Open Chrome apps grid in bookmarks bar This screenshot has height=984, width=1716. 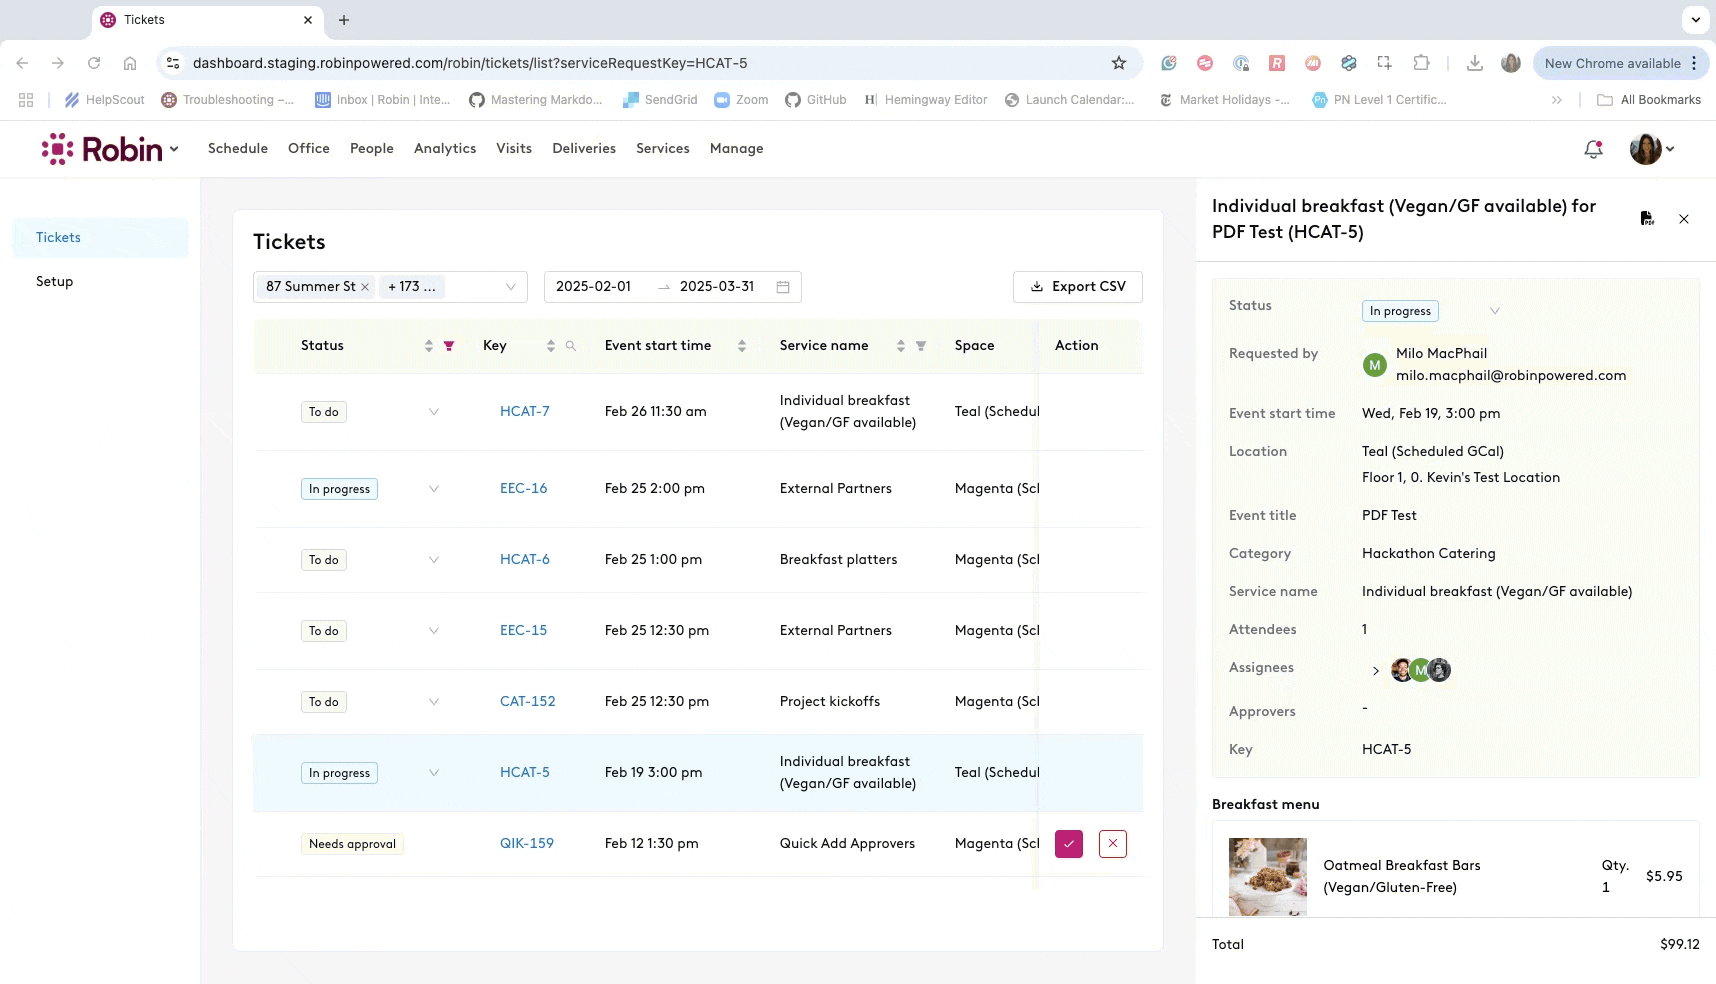26,100
